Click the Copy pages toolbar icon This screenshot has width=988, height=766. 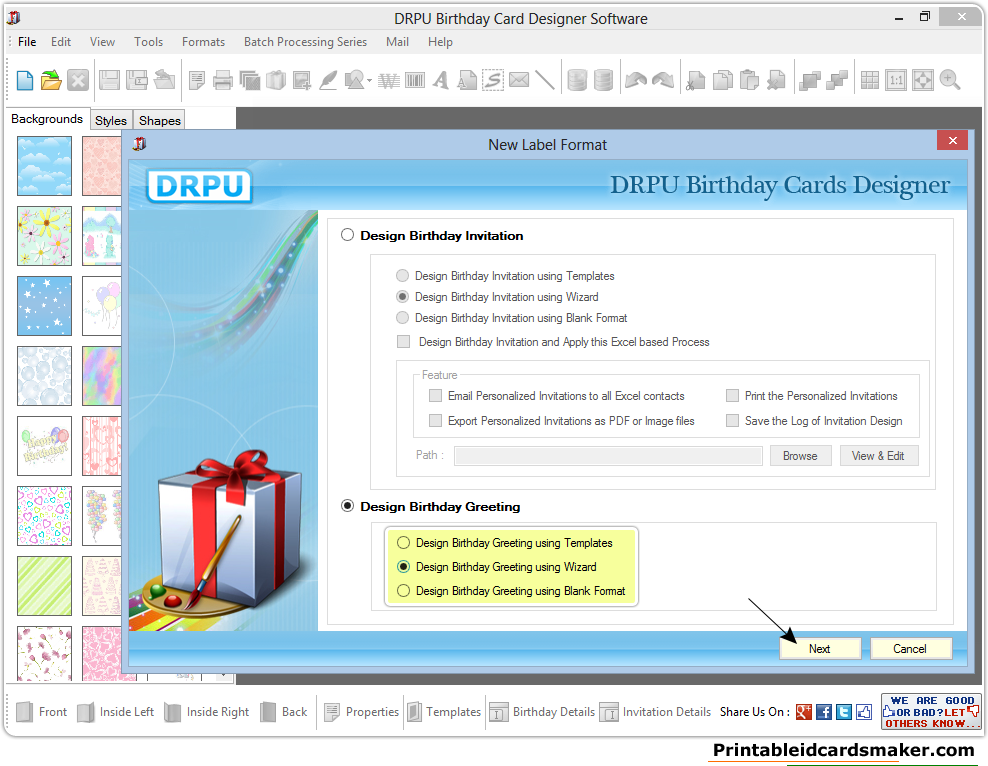click(723, 81)
